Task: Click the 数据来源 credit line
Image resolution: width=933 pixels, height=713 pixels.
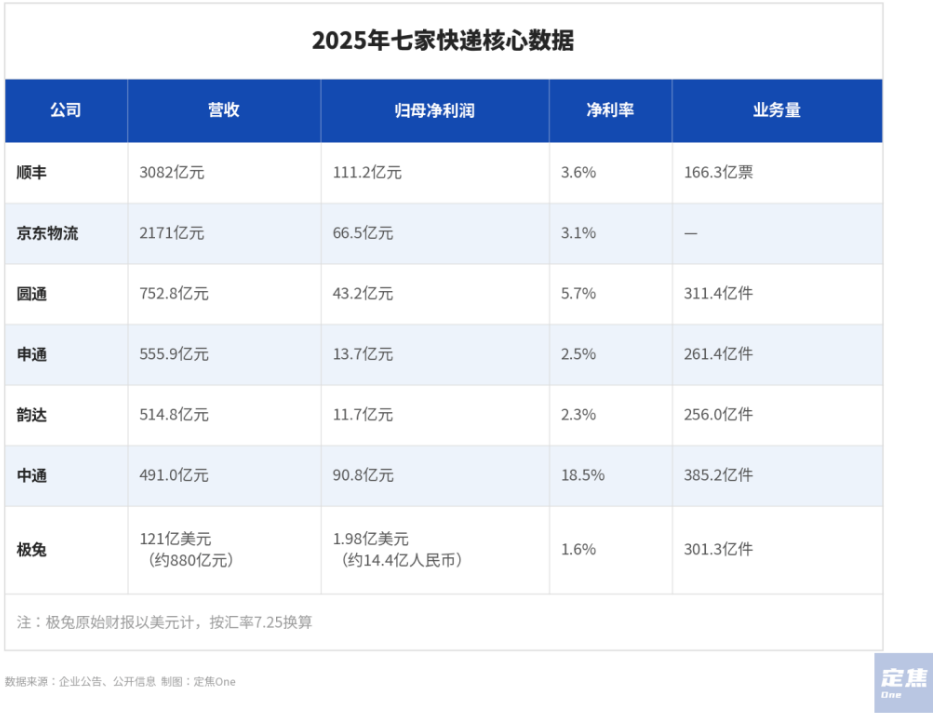Action: coord(120,682)
